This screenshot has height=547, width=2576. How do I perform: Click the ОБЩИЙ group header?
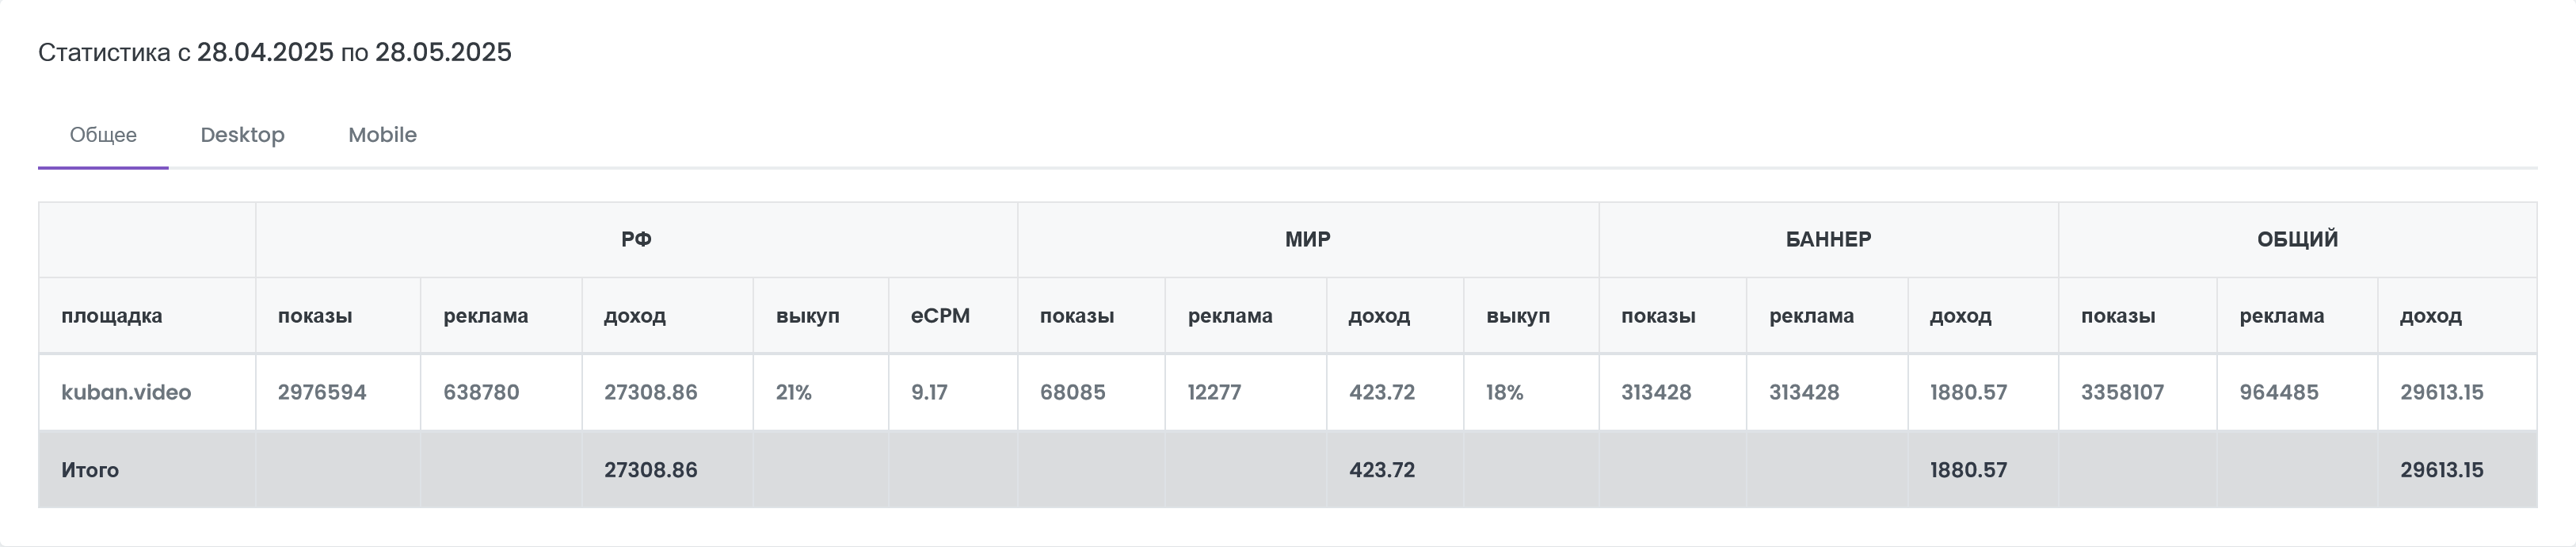tap(2297, 239)
